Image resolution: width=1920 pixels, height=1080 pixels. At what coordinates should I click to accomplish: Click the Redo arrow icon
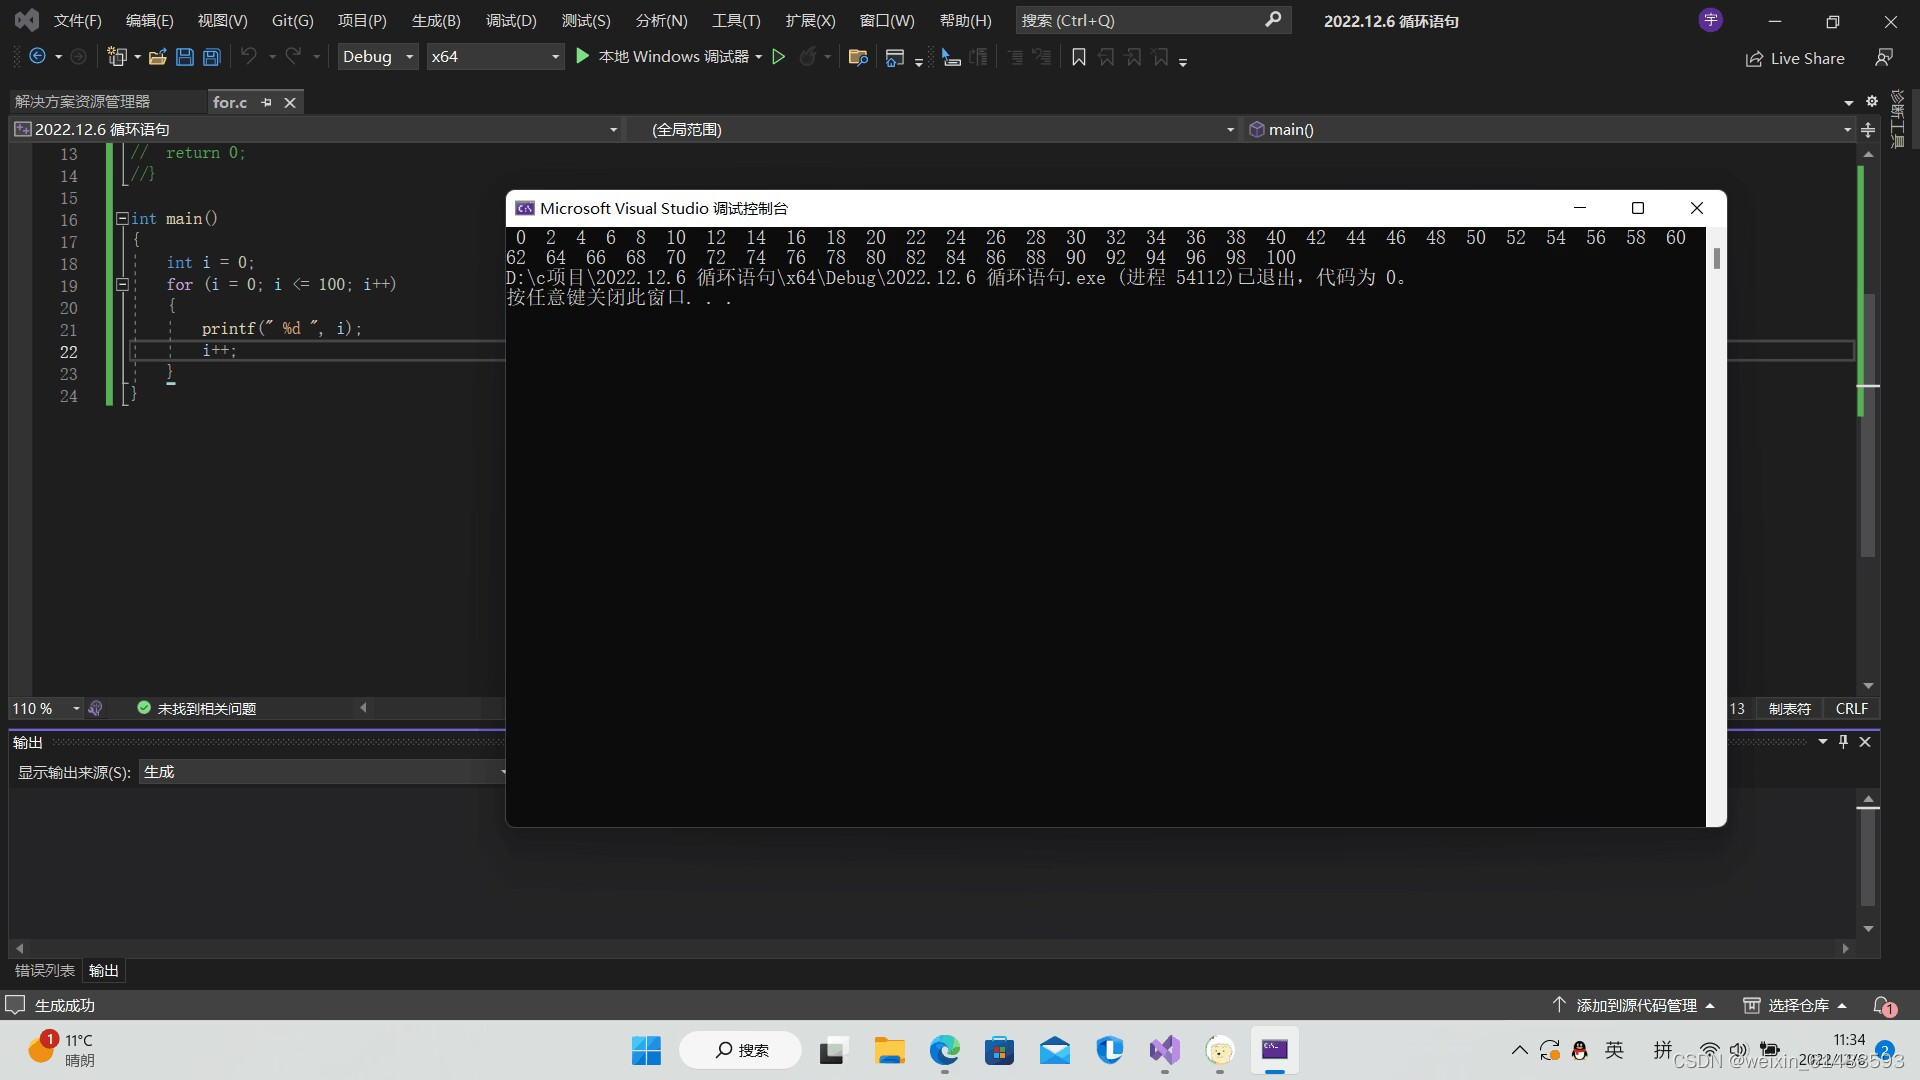coord(293,57)
